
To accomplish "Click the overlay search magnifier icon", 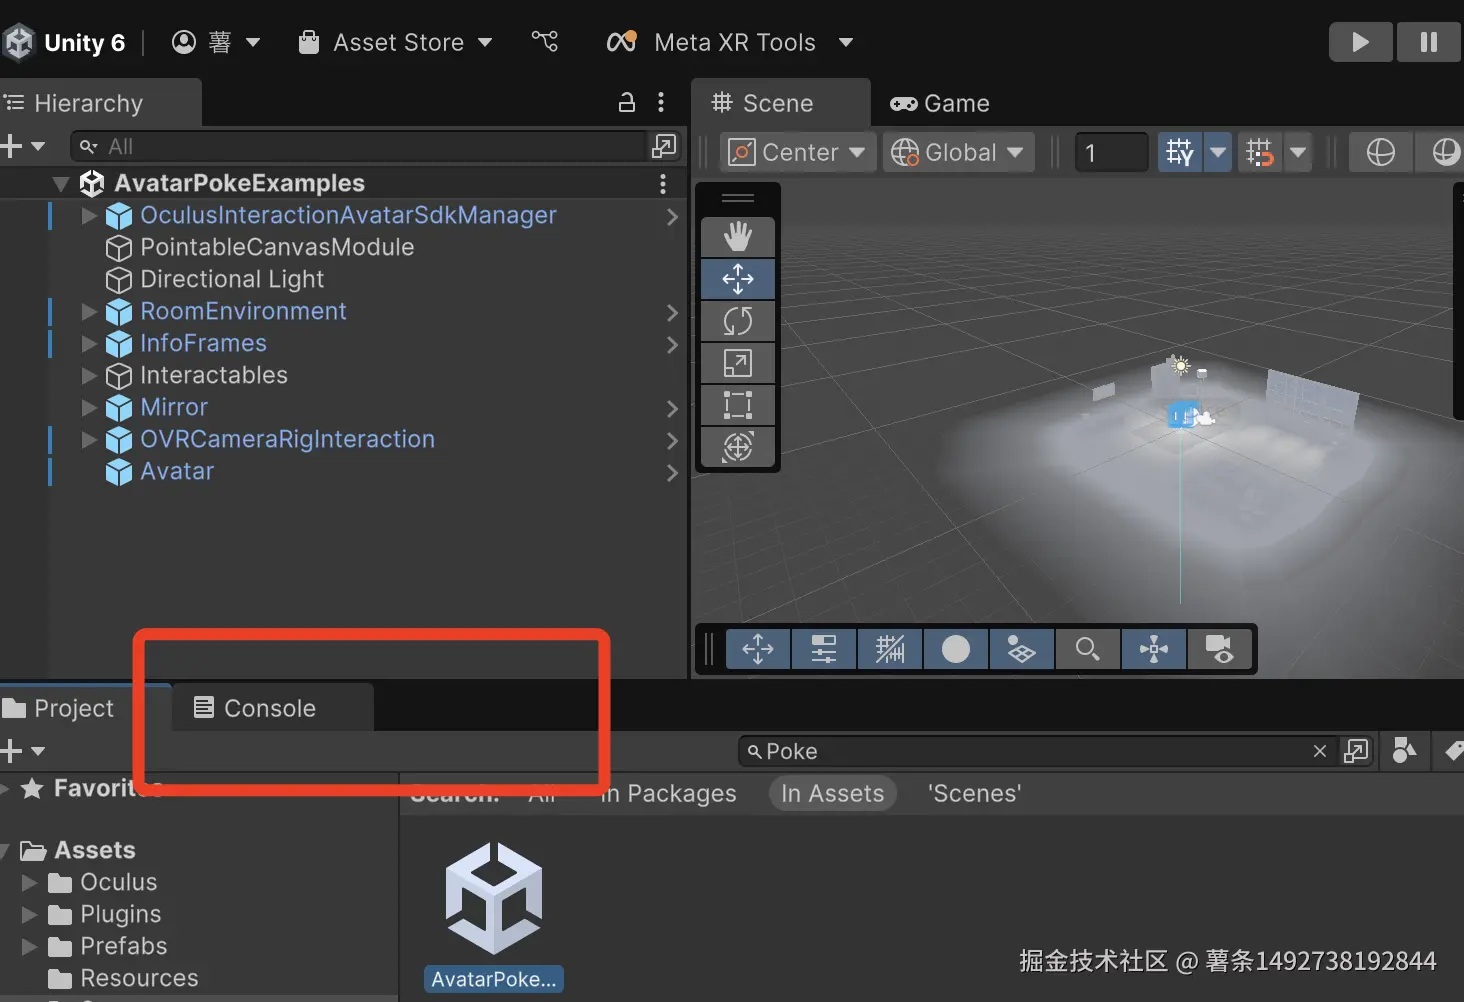I will tap(1087, 649).
